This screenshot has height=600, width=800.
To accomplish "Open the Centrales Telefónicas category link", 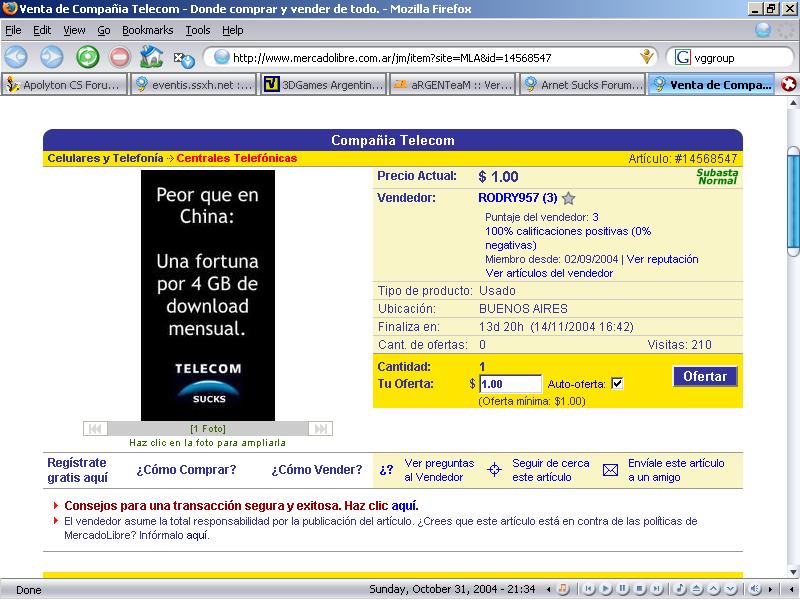I will (x=237, y=158).
